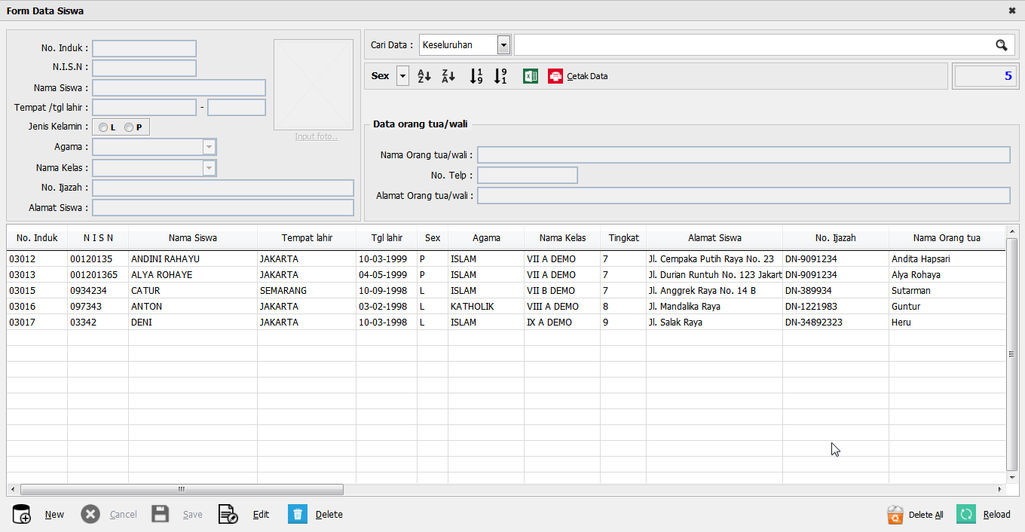The width and height of the screenshot is (1025, 532).
Task: Click the Cetak Data print button
Action: click(578, 76)
